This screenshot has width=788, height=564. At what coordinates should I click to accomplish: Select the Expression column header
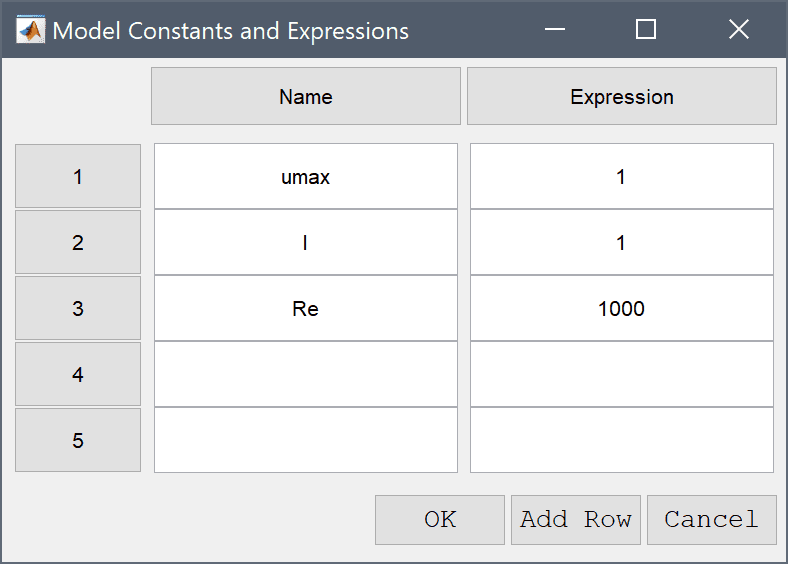pos(622,96)
